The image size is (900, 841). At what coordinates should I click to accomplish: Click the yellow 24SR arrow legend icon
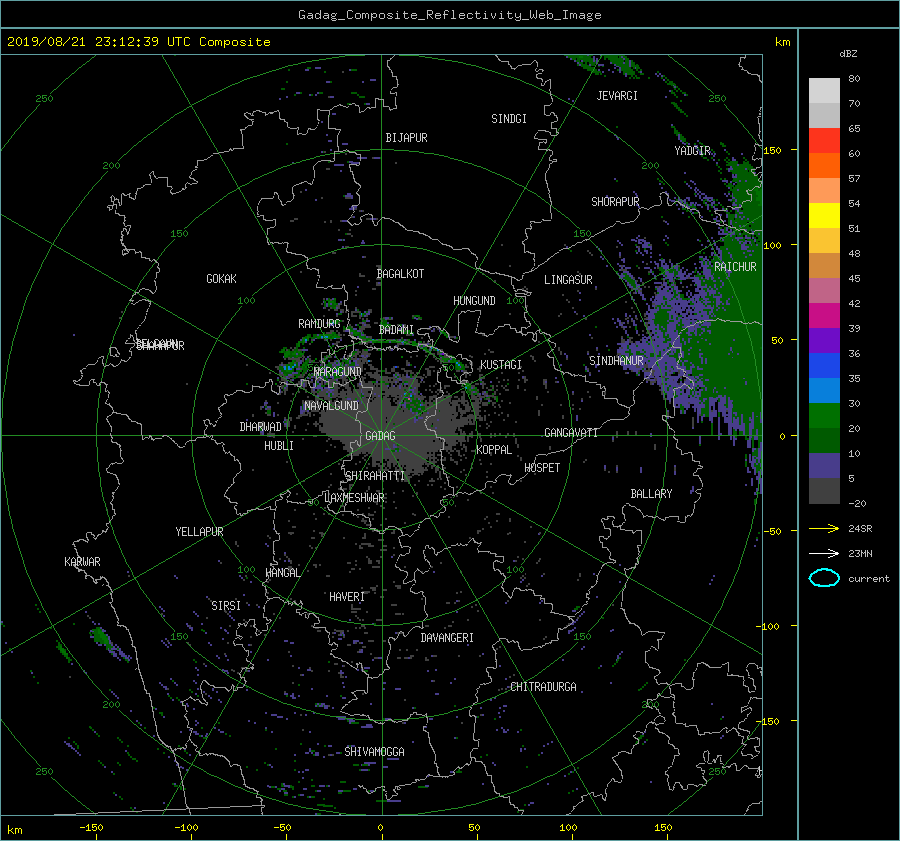coord(824,528)
